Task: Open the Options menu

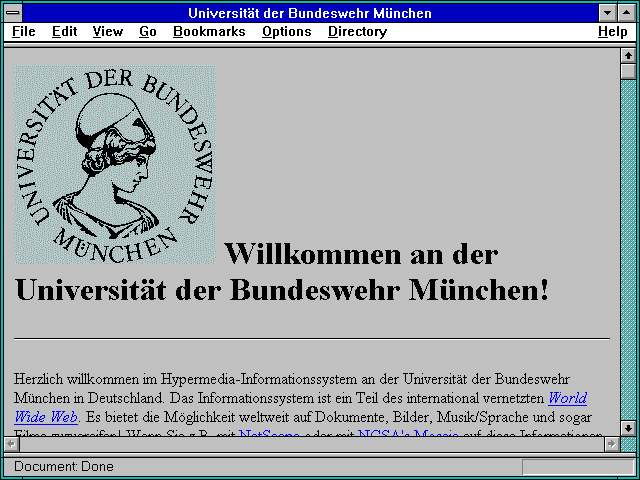Action: coord(287,31)
